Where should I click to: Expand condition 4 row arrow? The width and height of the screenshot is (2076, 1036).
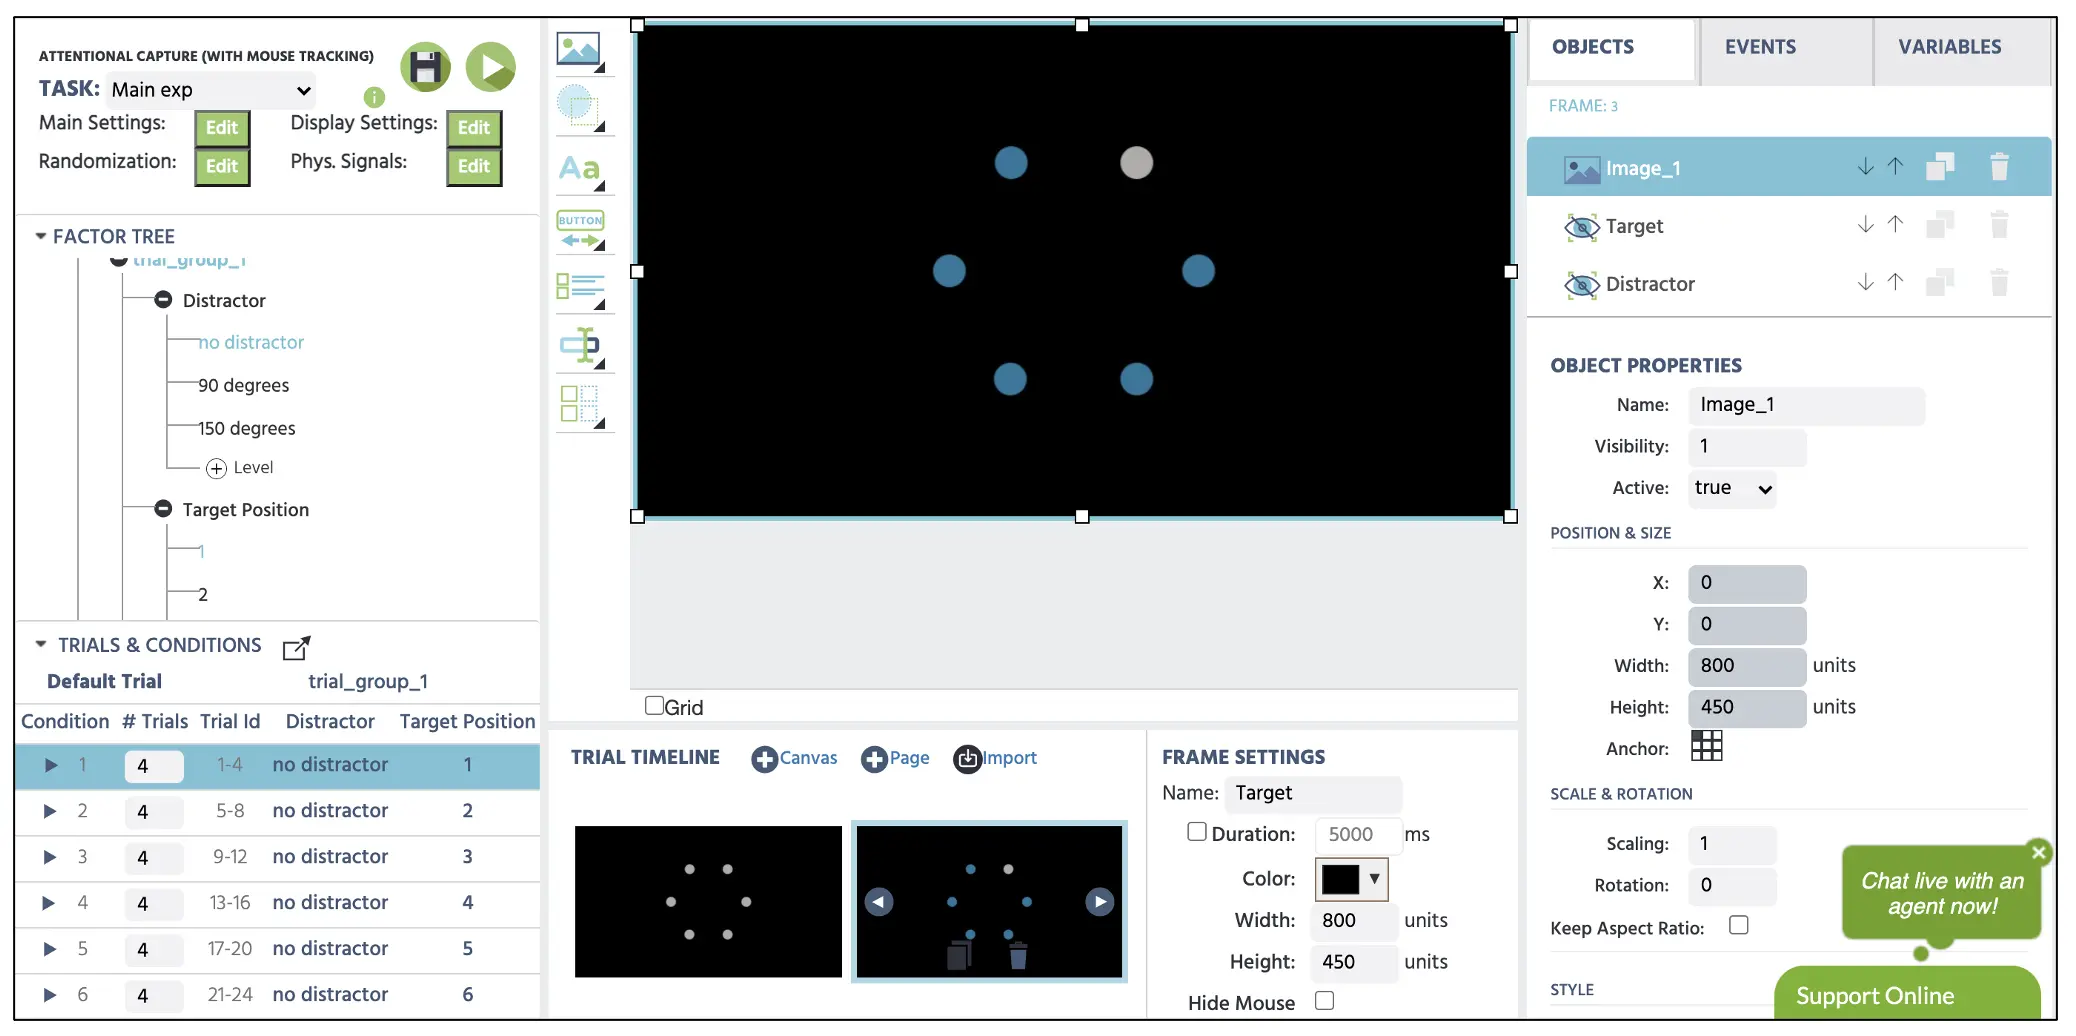tap(49, 903)
